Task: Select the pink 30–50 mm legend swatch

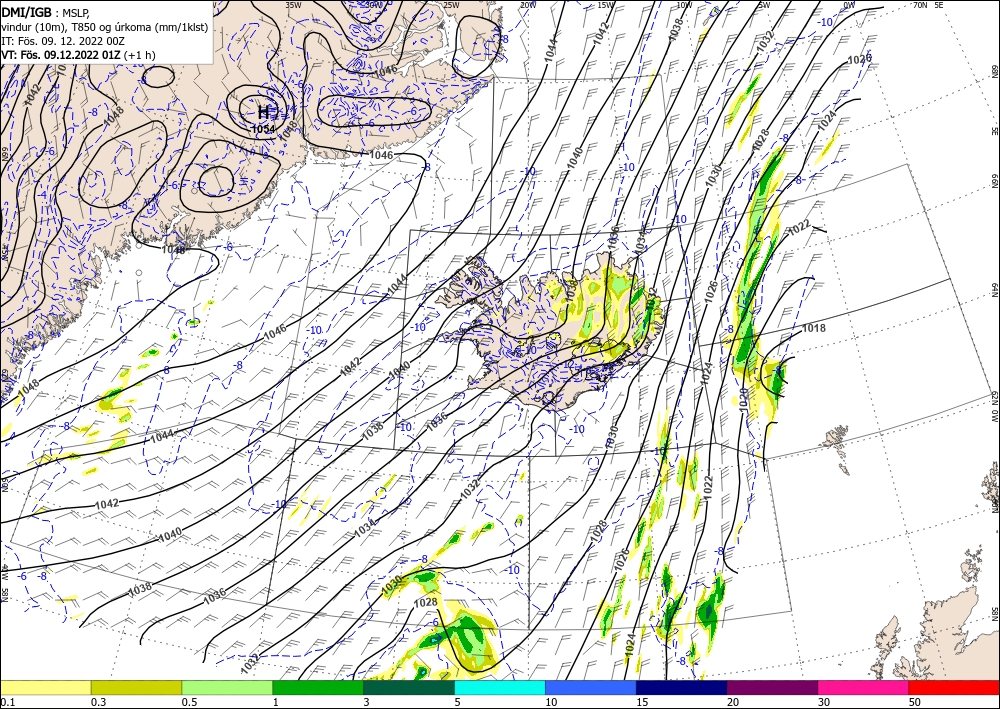Action: click(x=864, y=687)
